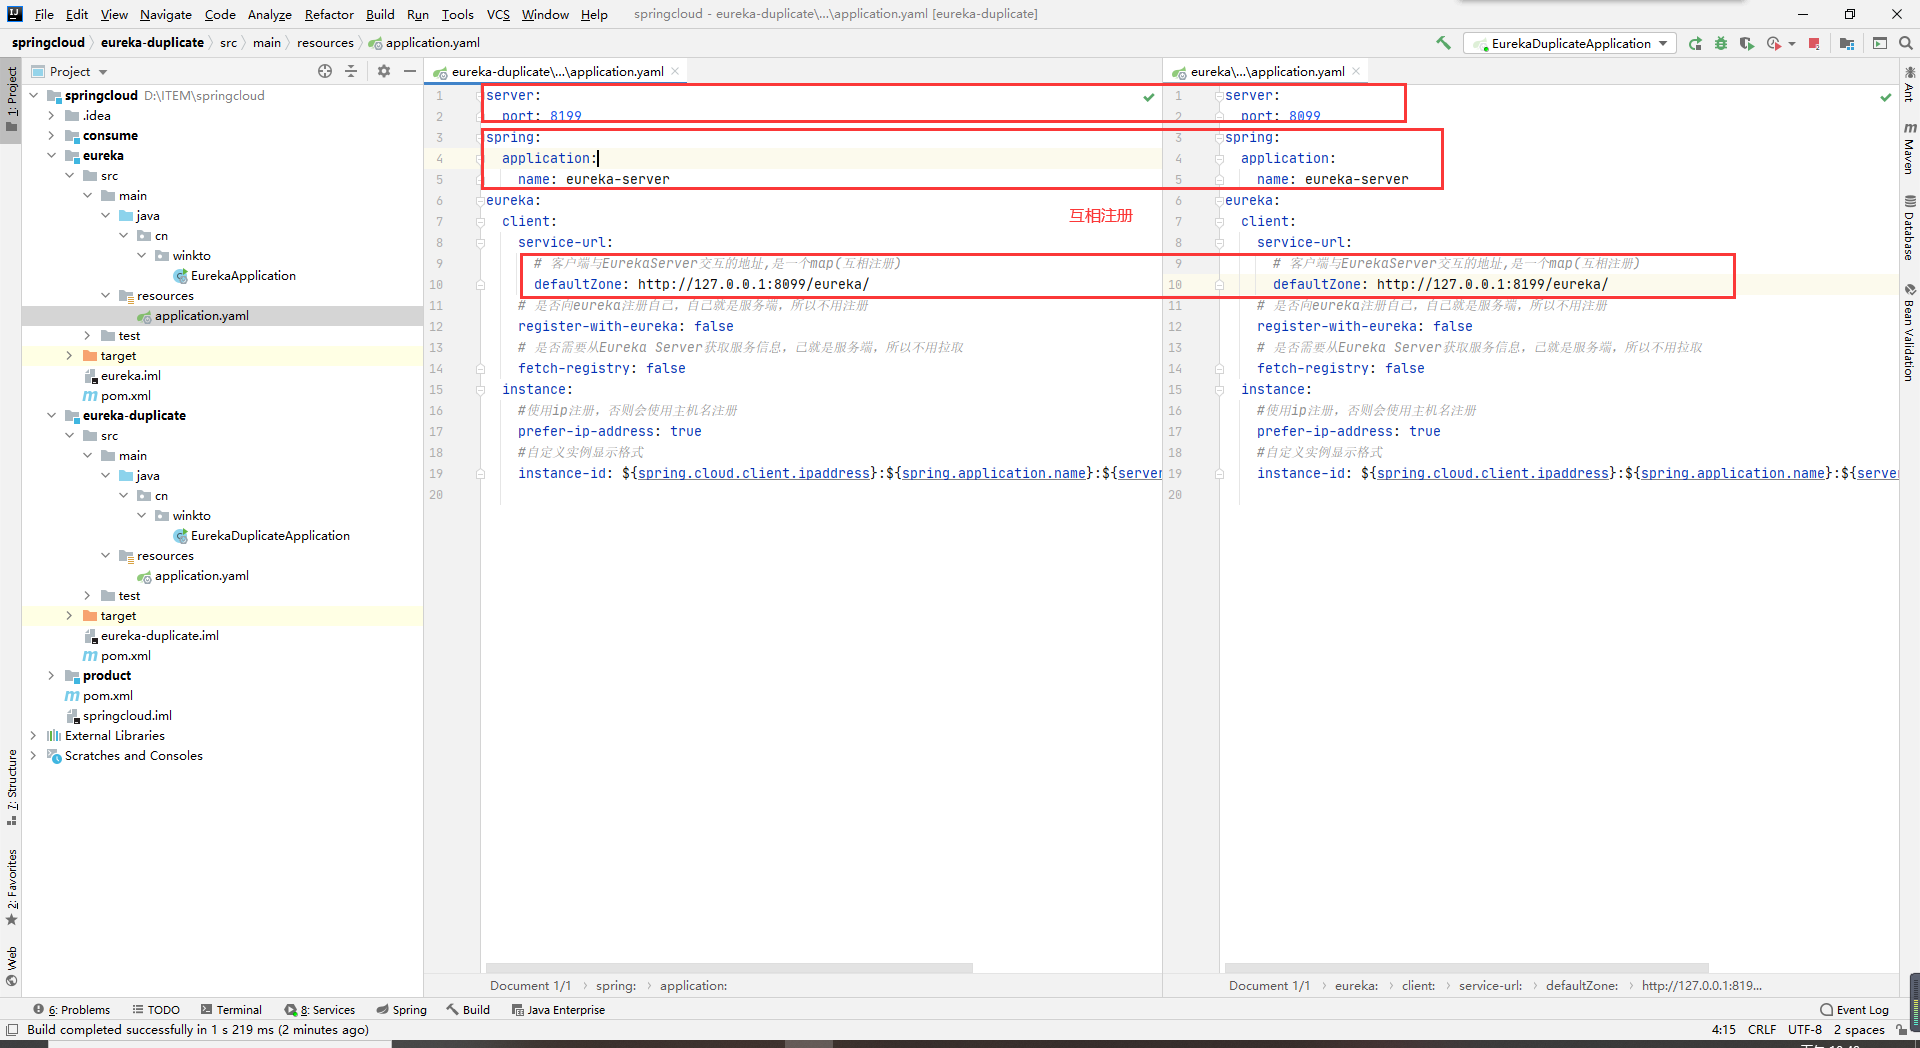Toggle tool window bars in status corner
The width and height of the screenshot is (1920, 1048).
(x=12, y=1030)
